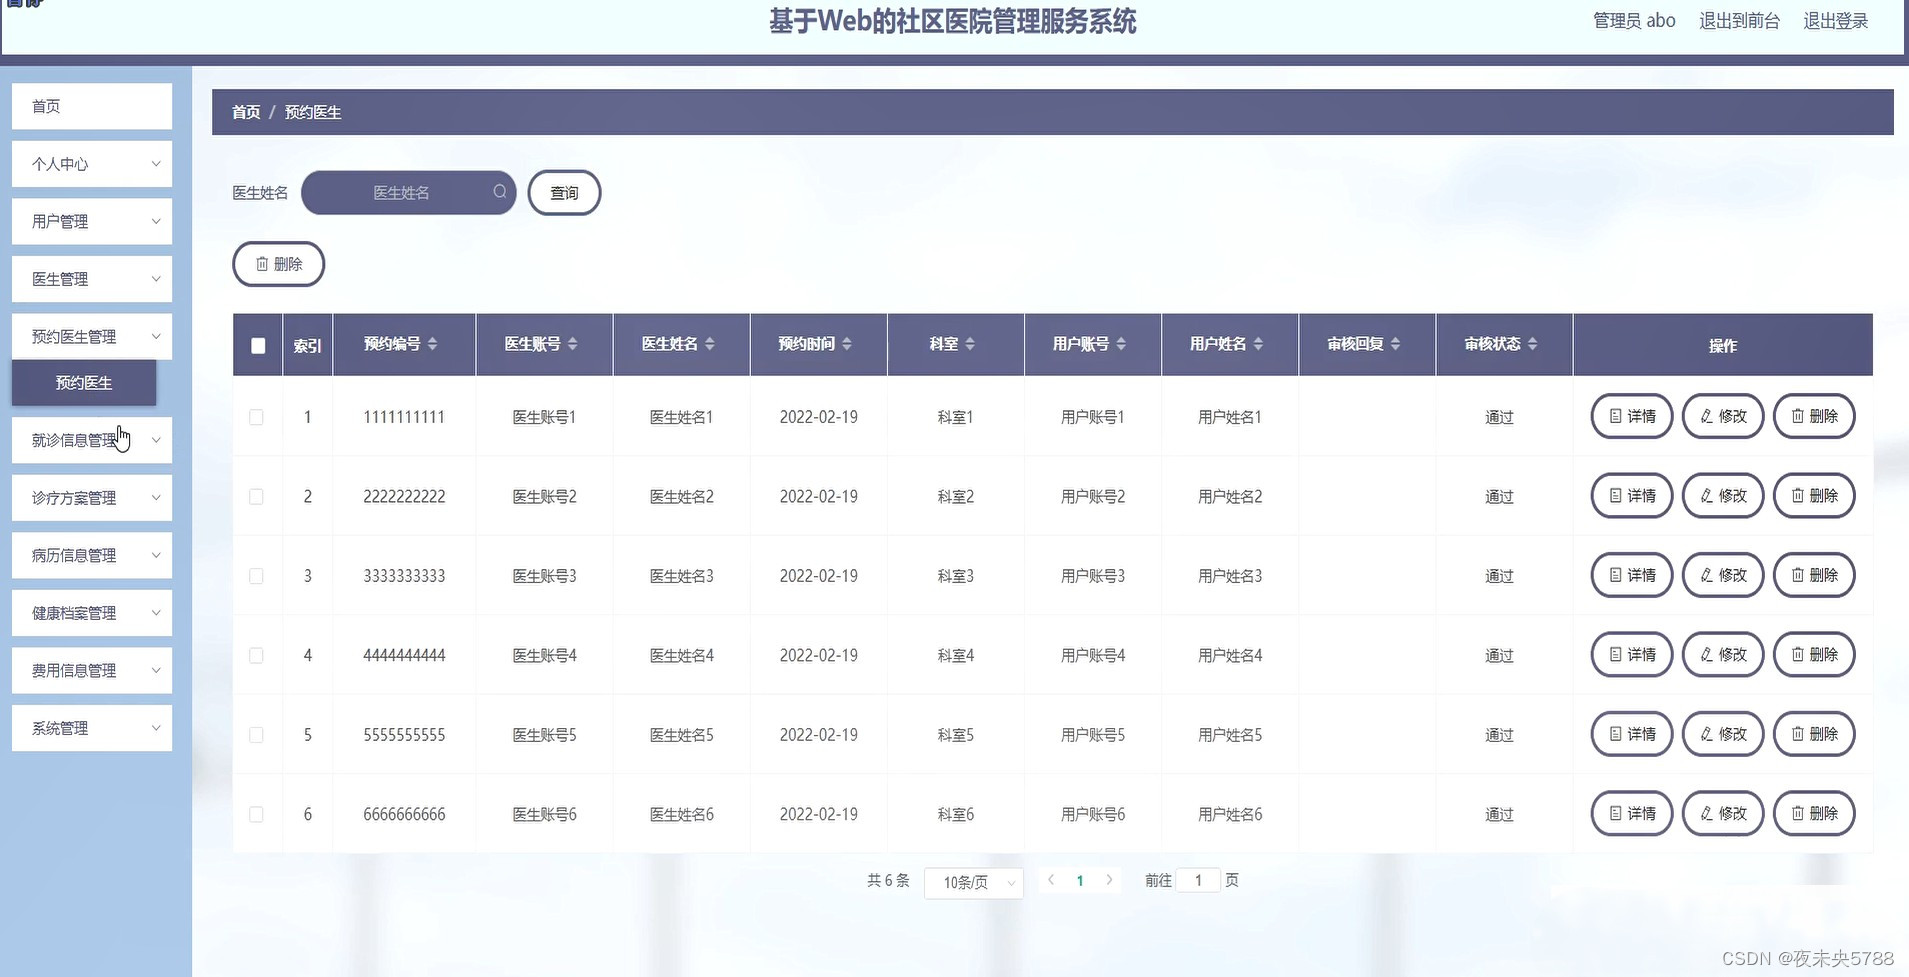Viewport: 1909px width, 977px height.
Task: Click the 退出登录 logout link
Action: click(1836, 20)
